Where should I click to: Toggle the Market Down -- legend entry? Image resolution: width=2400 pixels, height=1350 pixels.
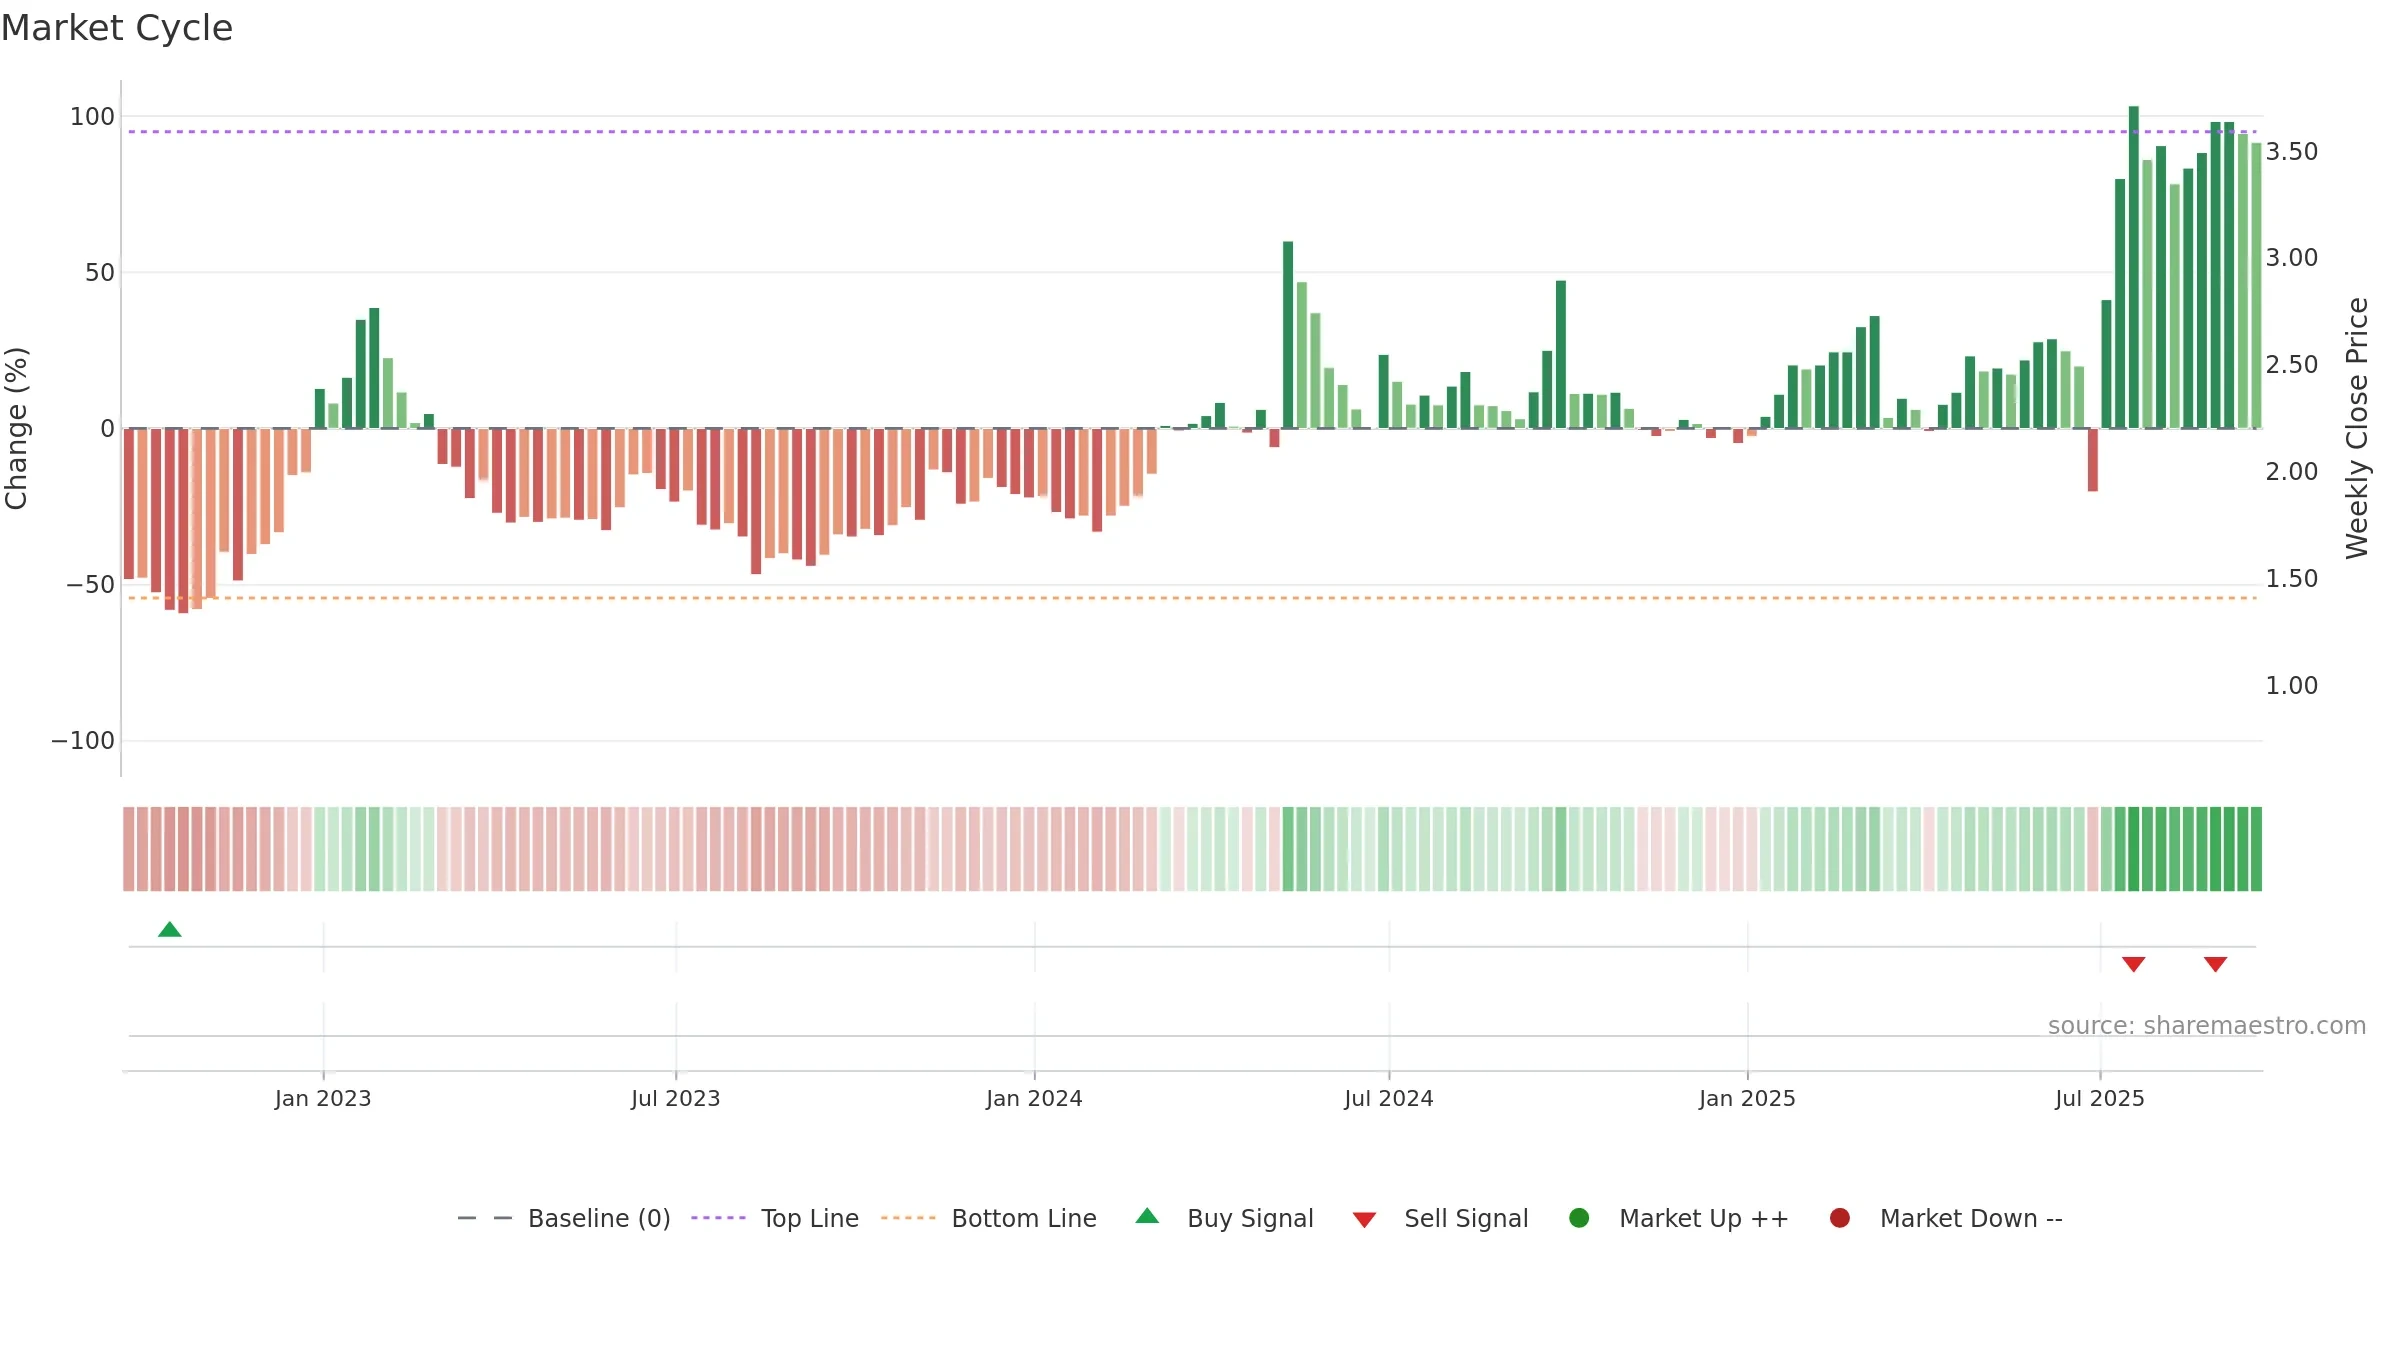click(1946, 1218)
